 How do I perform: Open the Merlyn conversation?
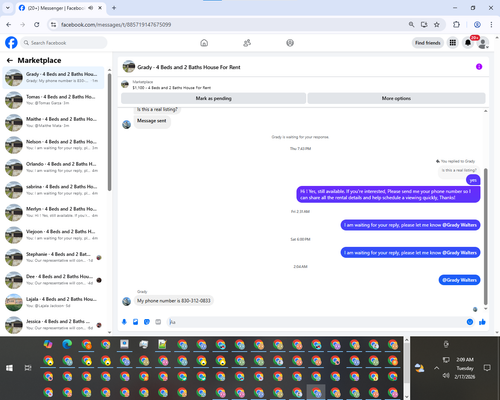click(x=53, y=212)
